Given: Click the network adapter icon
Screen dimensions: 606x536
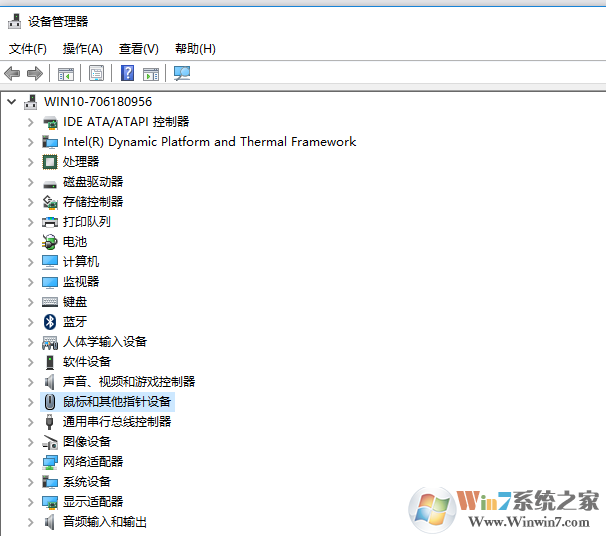Looking at the screenshot, I should [x=50, y=462].
